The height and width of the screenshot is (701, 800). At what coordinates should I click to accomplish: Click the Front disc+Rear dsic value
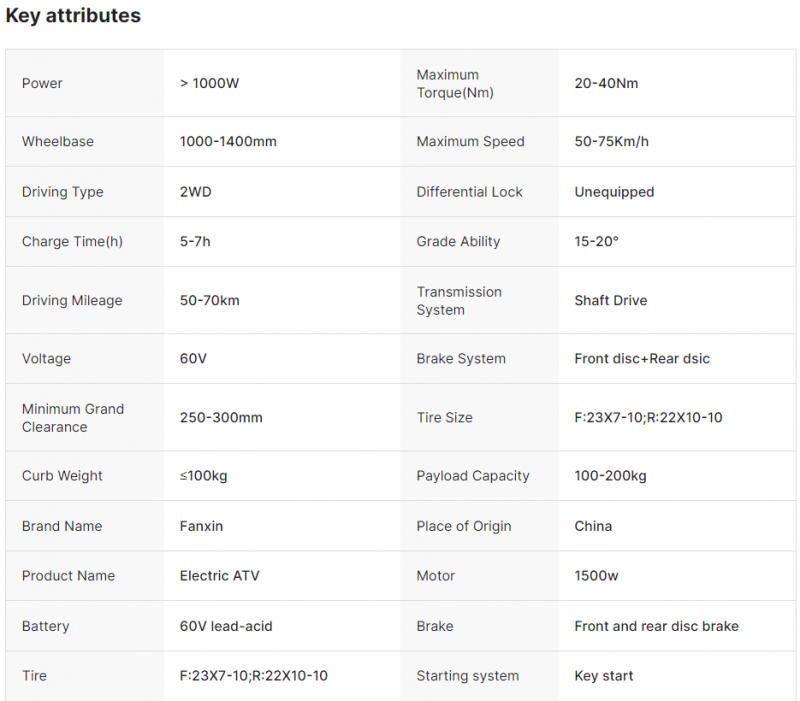(x=642, y=359)
